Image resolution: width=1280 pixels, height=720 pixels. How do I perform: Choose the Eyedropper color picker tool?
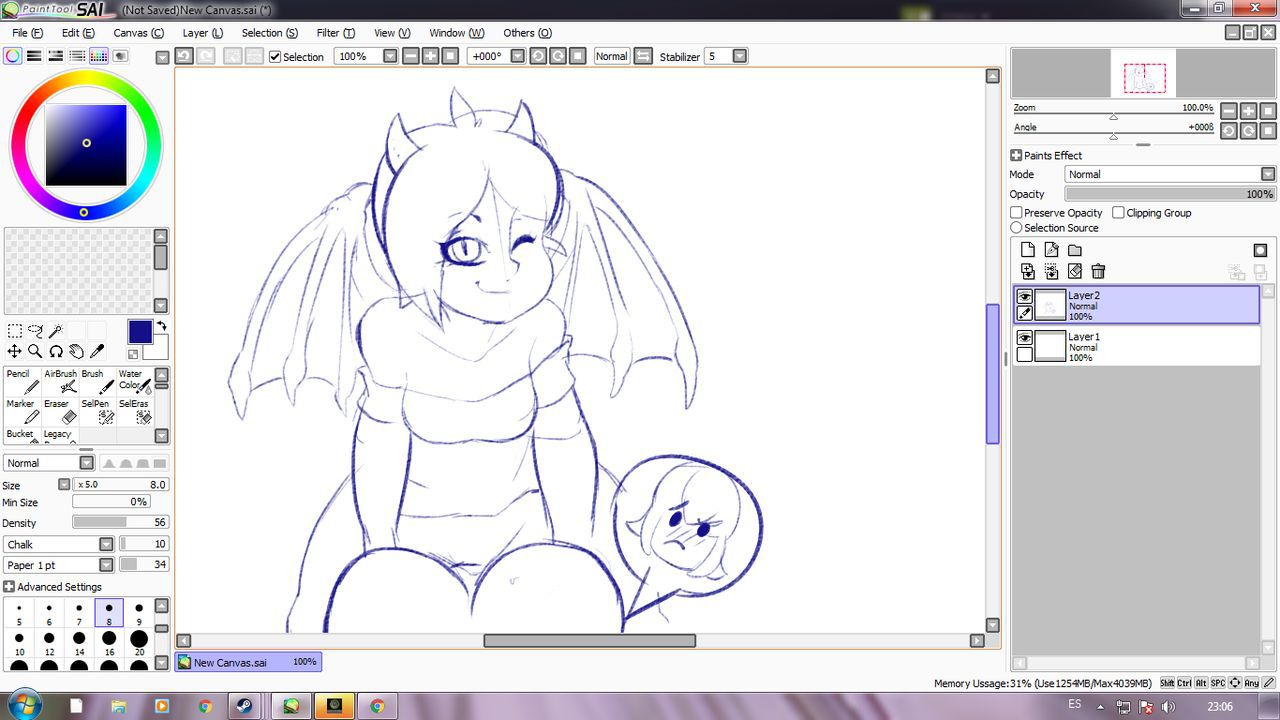click(x=97, y=351)
